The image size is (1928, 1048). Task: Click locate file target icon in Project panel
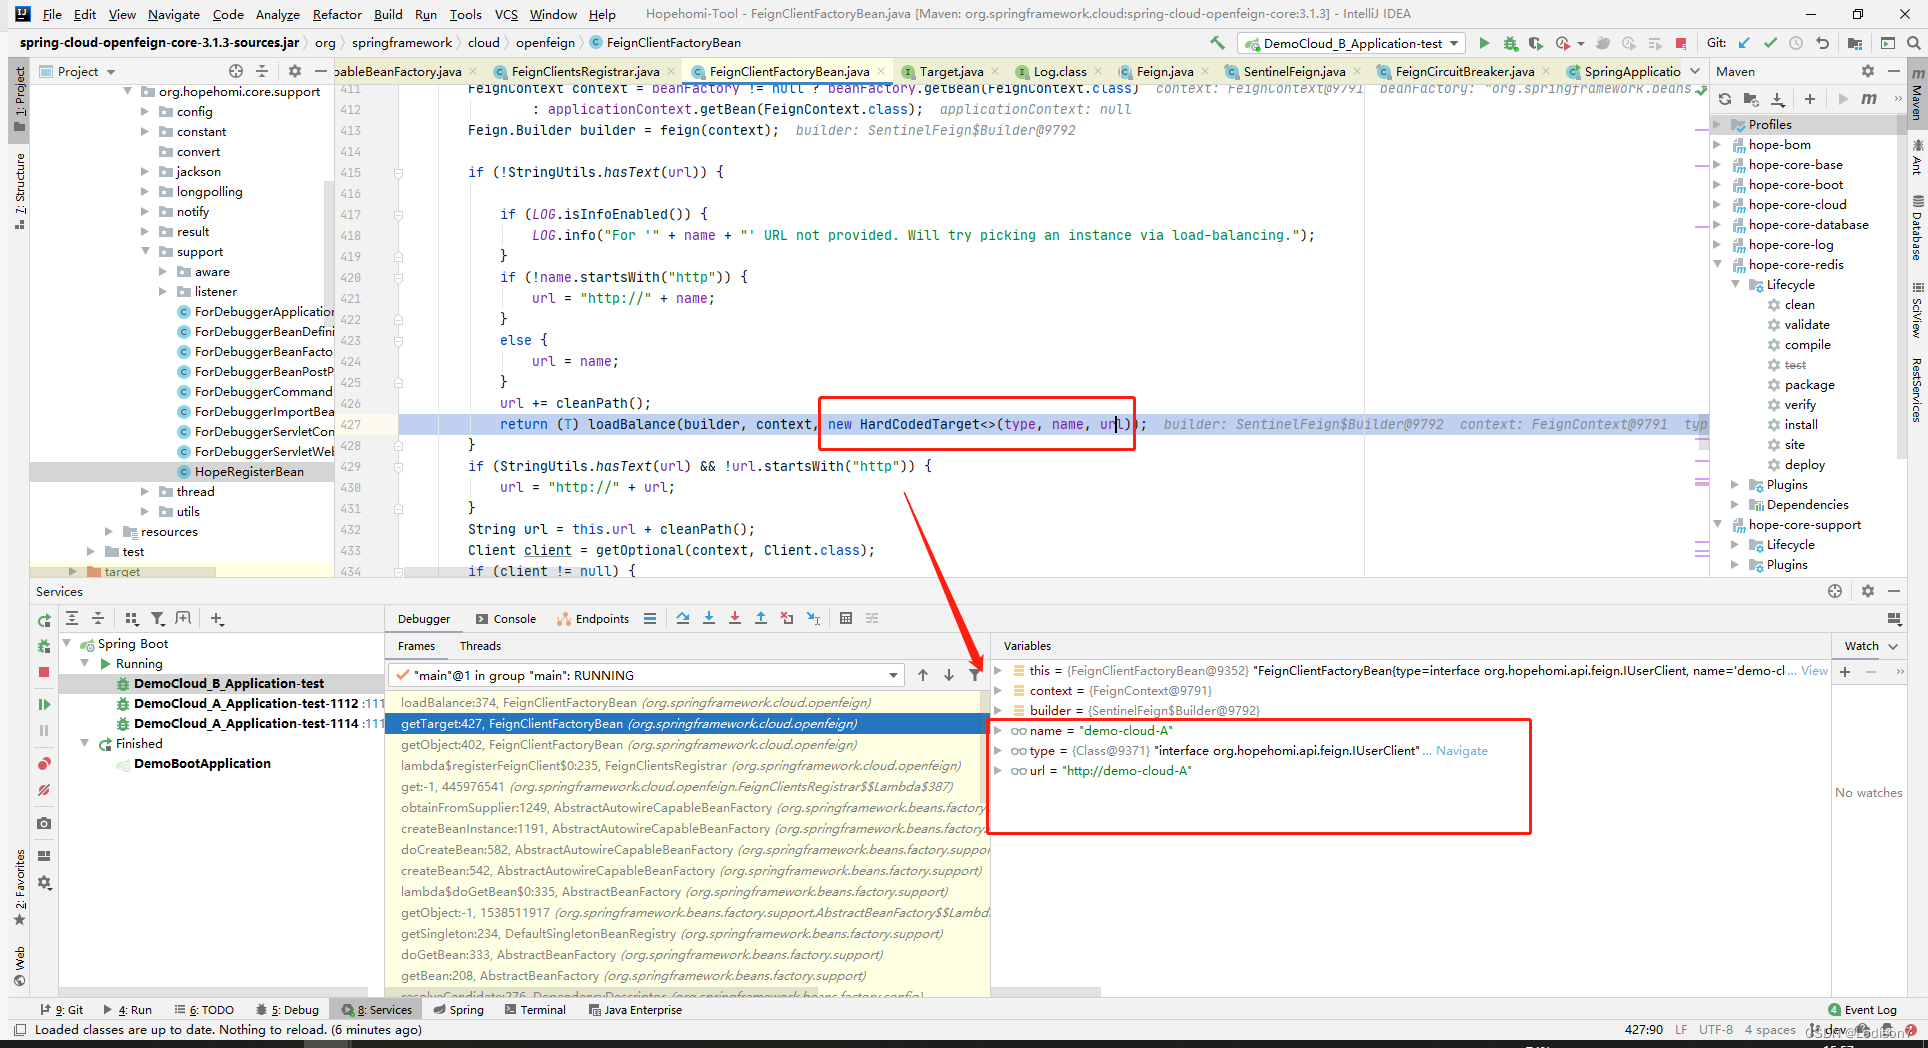tap(236, 71)
